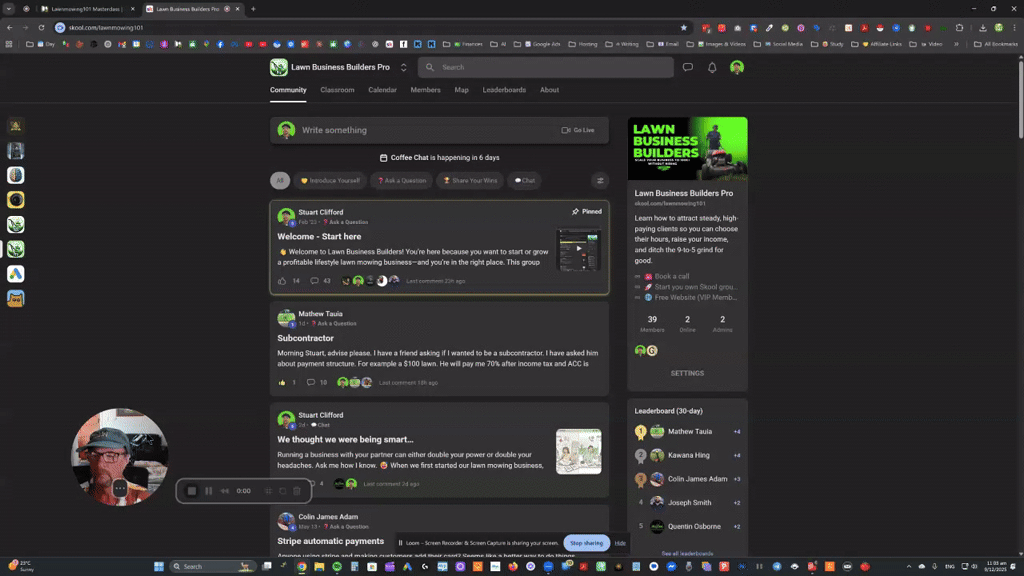
Task: Open the Welcome post video thumbnail
Action: [x=579, y=249]
